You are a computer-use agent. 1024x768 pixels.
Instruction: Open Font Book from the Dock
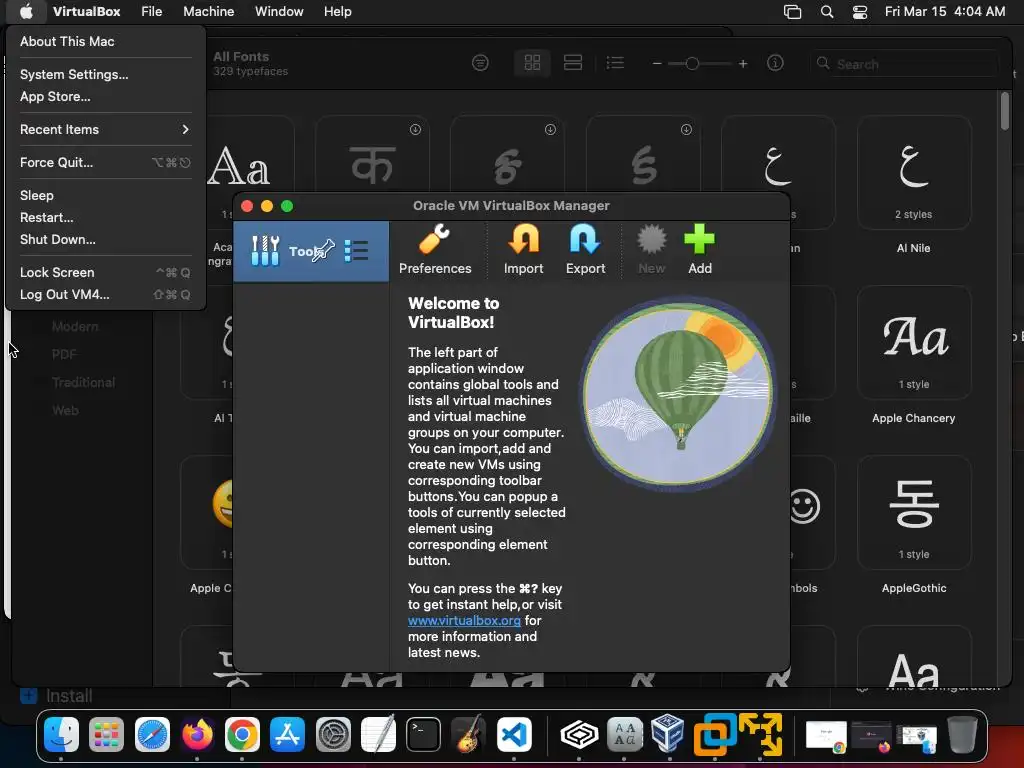point(625,735)
